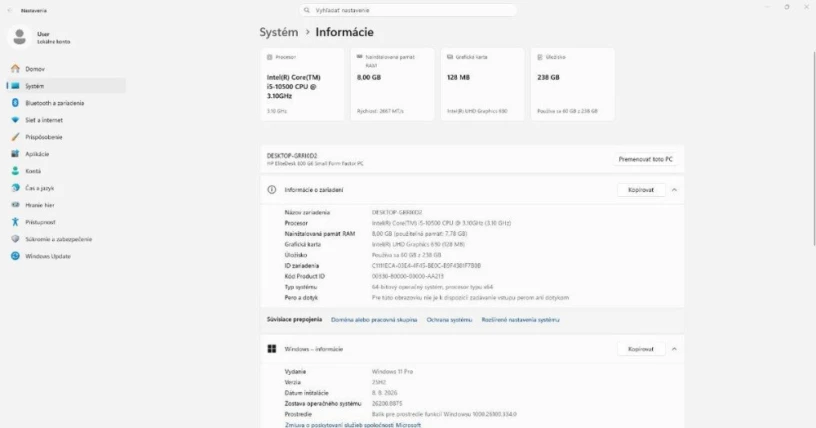Select the Systém monitor icon
Screen dimensions: 816x428
pyautogui.click(x=15, y=86)
